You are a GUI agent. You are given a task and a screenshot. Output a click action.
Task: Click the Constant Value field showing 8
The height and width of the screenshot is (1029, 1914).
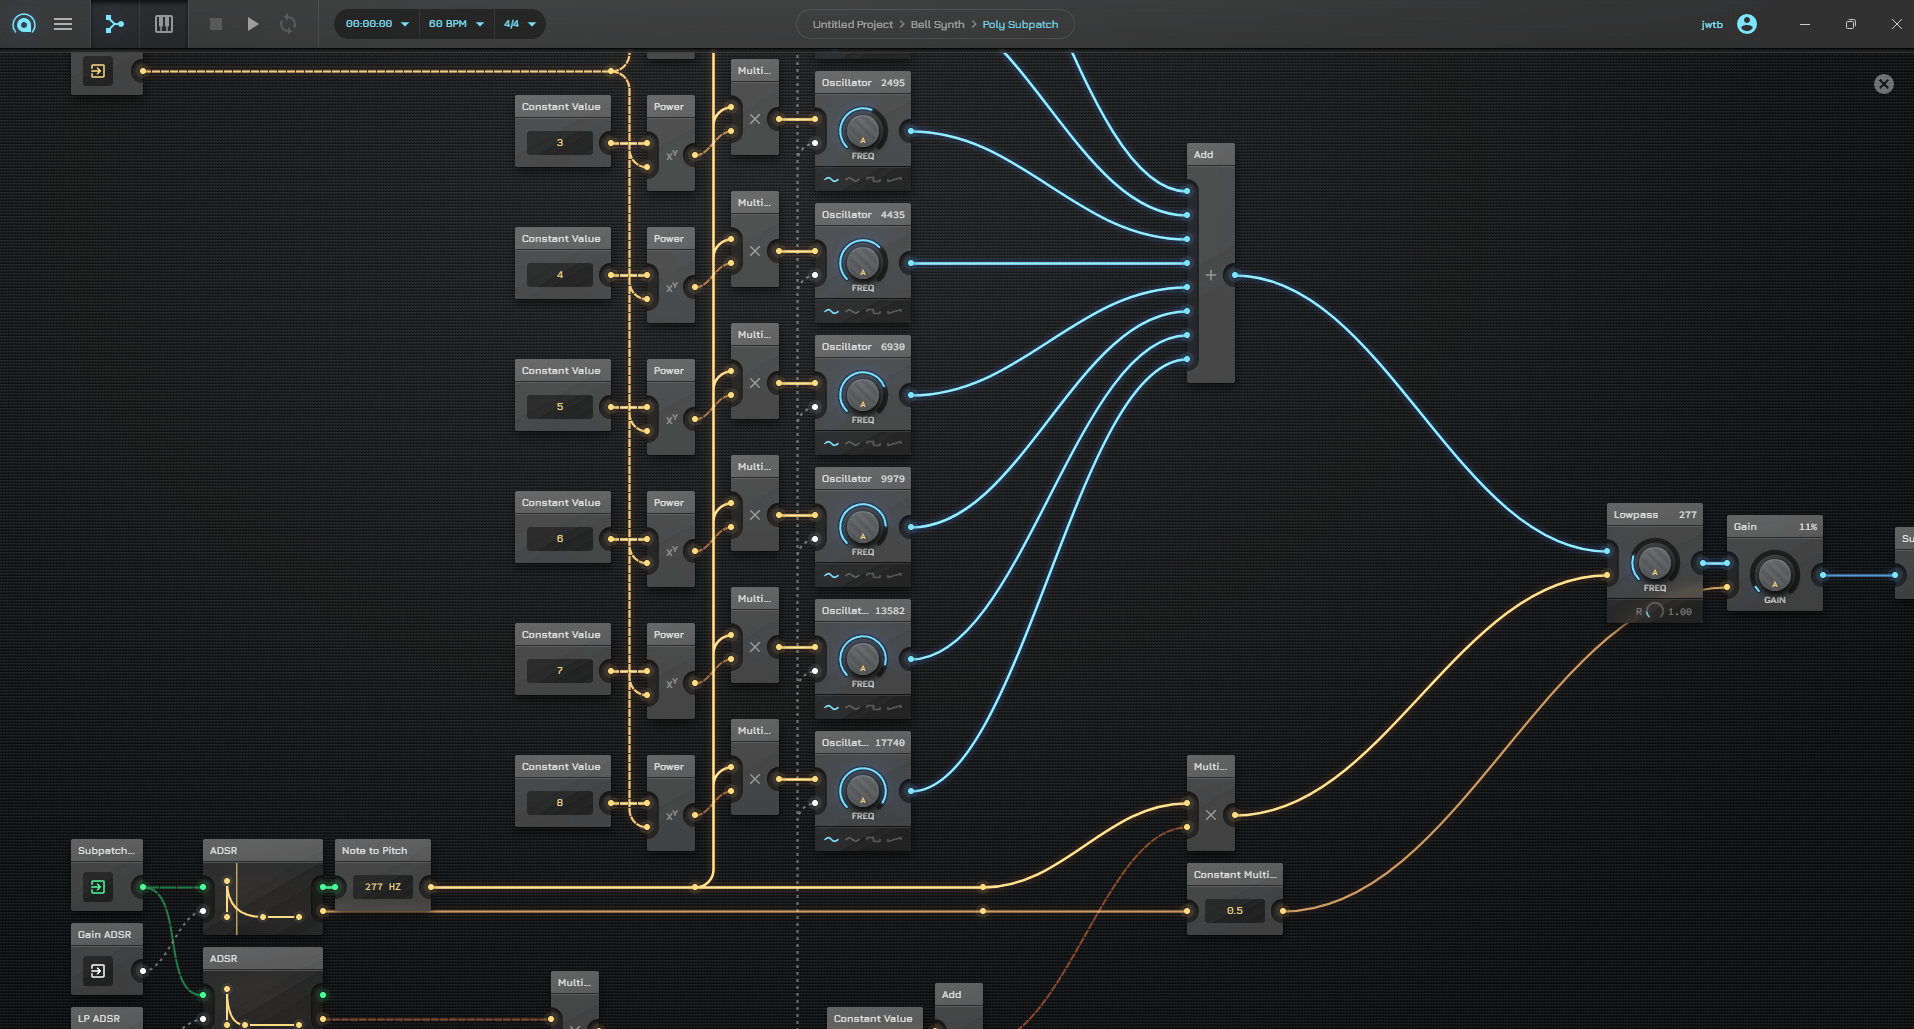(x=560, y=803)
